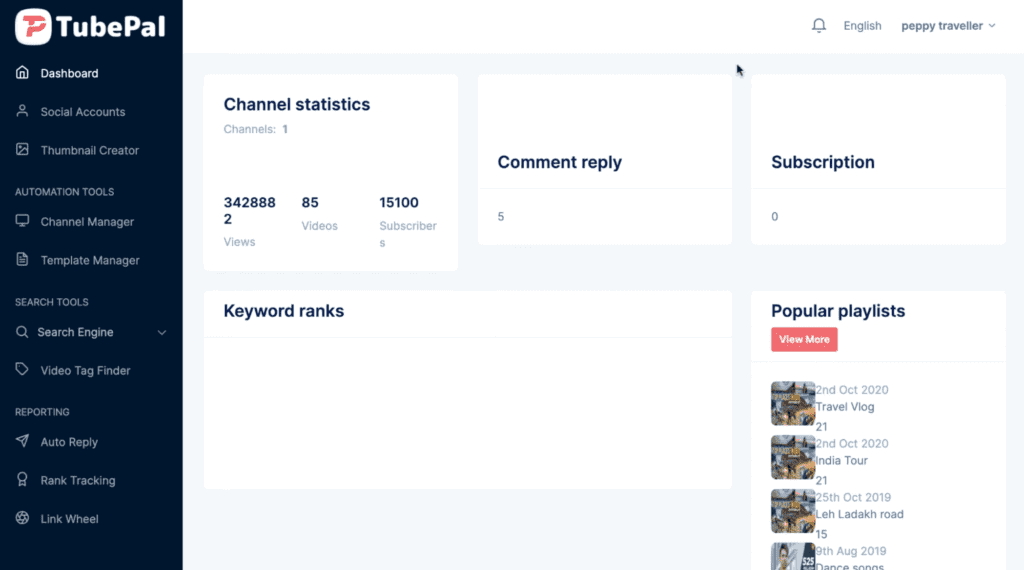Click the 15100 subscribers count
Screen dimensions: 1024x570
(x=398, y=202)
